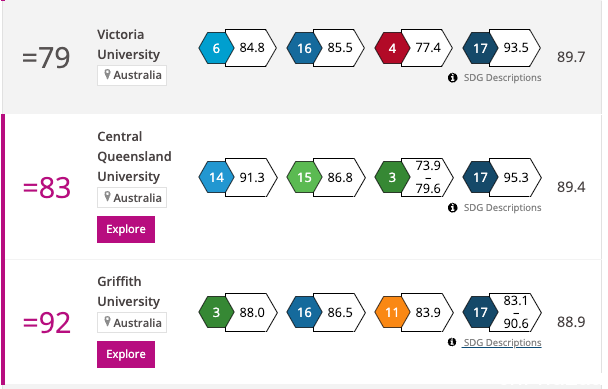Open SDG Descriptions in Central Queensland row
608x389 pixels.
click(503, 208)
